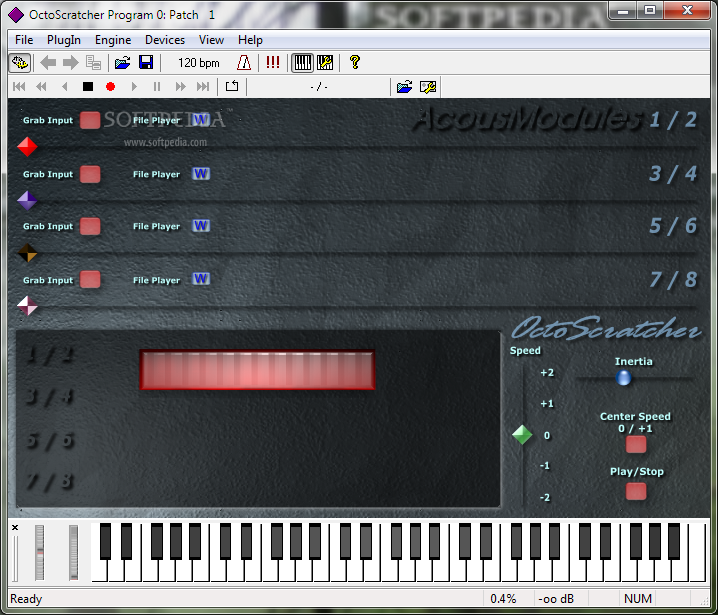Viewport: 718px width, 615px height.
Task: Go to next program with right arrow
Action: tap(71, 63)
